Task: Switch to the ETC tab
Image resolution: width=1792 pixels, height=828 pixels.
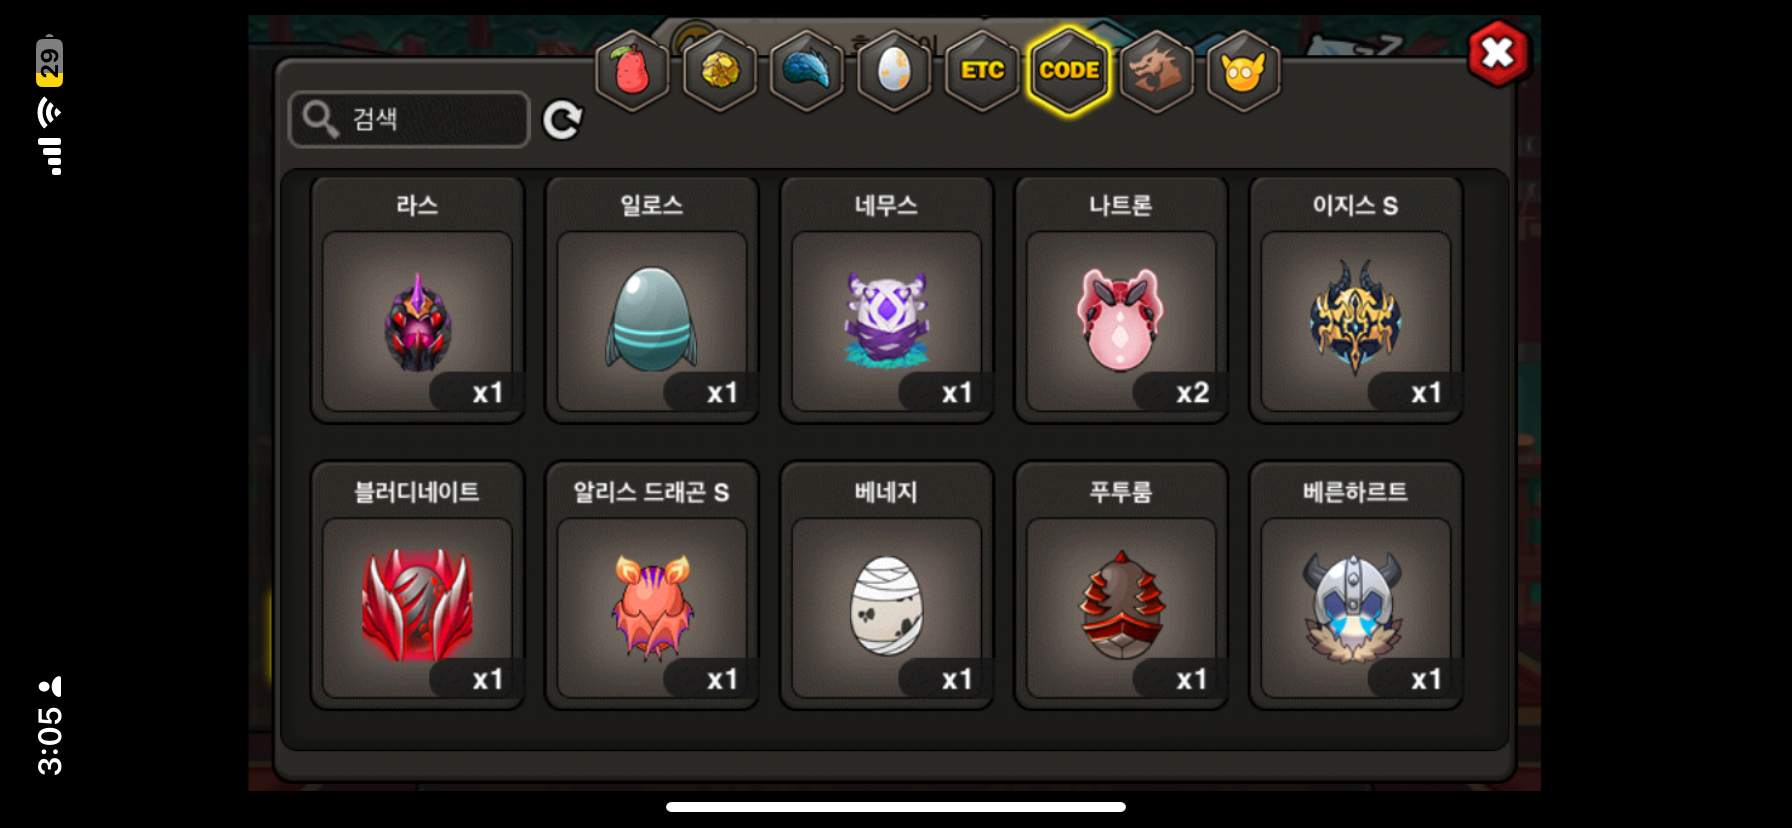Action: 982,71
